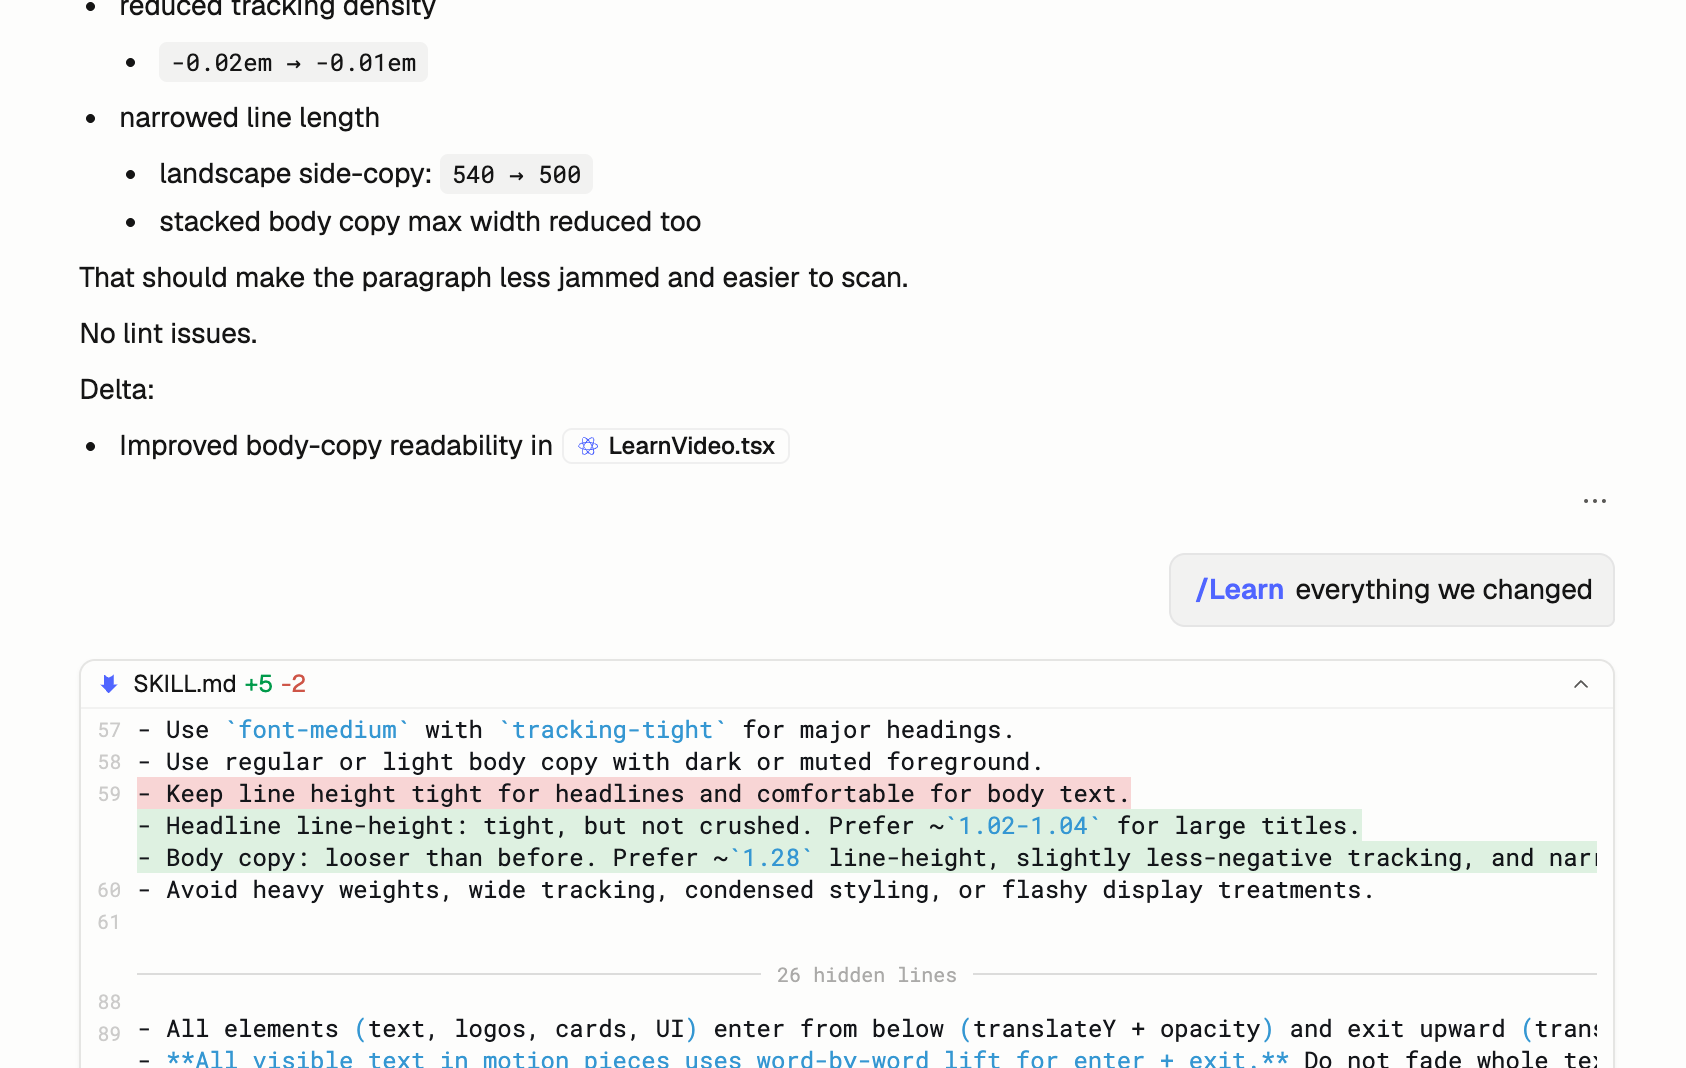Click the `font-medium` code token

tap(317, 731)
